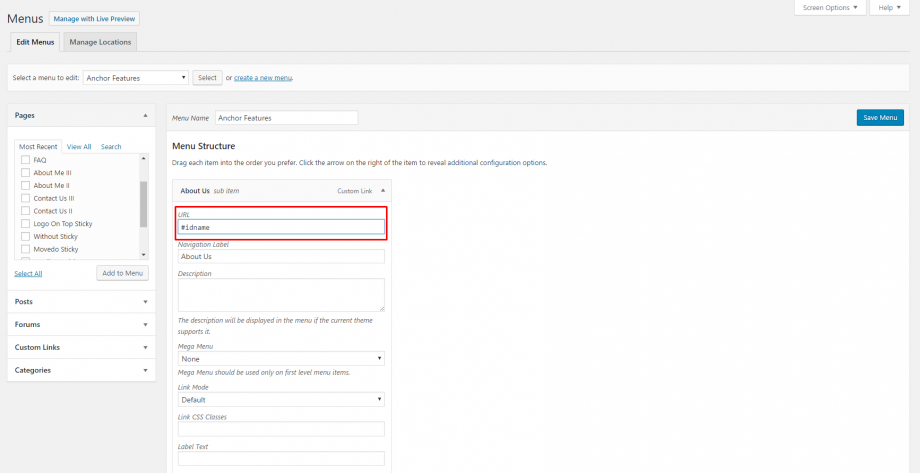920x473 pixels.
Task: Open the Link Mode dropdown
Action: pos(281,399)
